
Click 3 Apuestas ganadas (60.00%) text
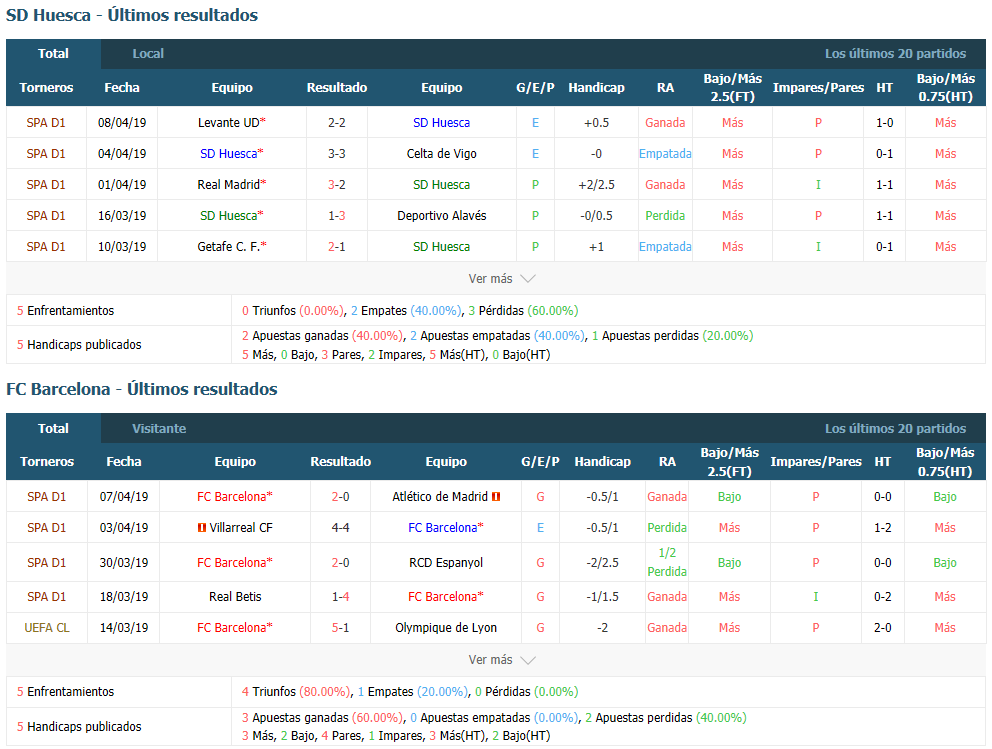(x=322, y=718)
